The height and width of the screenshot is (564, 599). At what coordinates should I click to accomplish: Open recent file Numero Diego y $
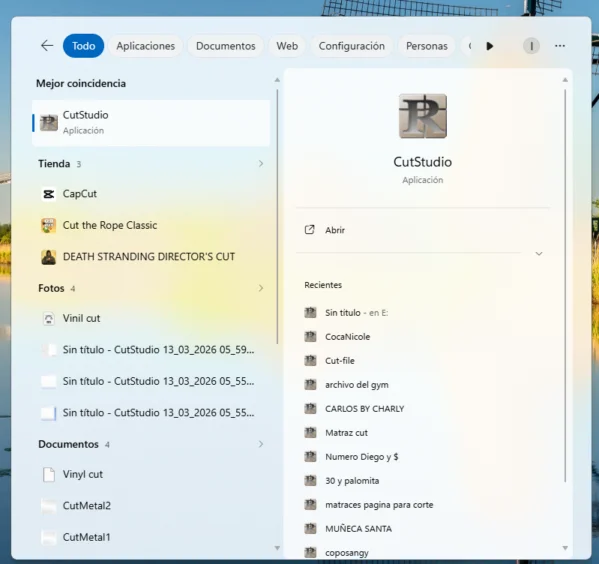click(x=423, y=457)
